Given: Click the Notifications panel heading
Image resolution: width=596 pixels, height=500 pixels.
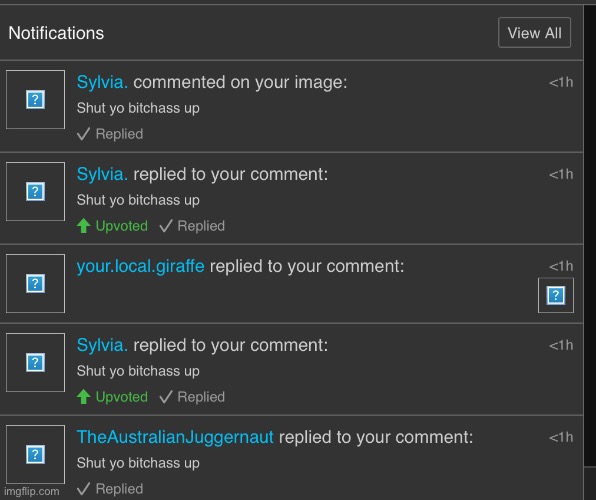Looking at the screenshot, I should tap(56, 33).
